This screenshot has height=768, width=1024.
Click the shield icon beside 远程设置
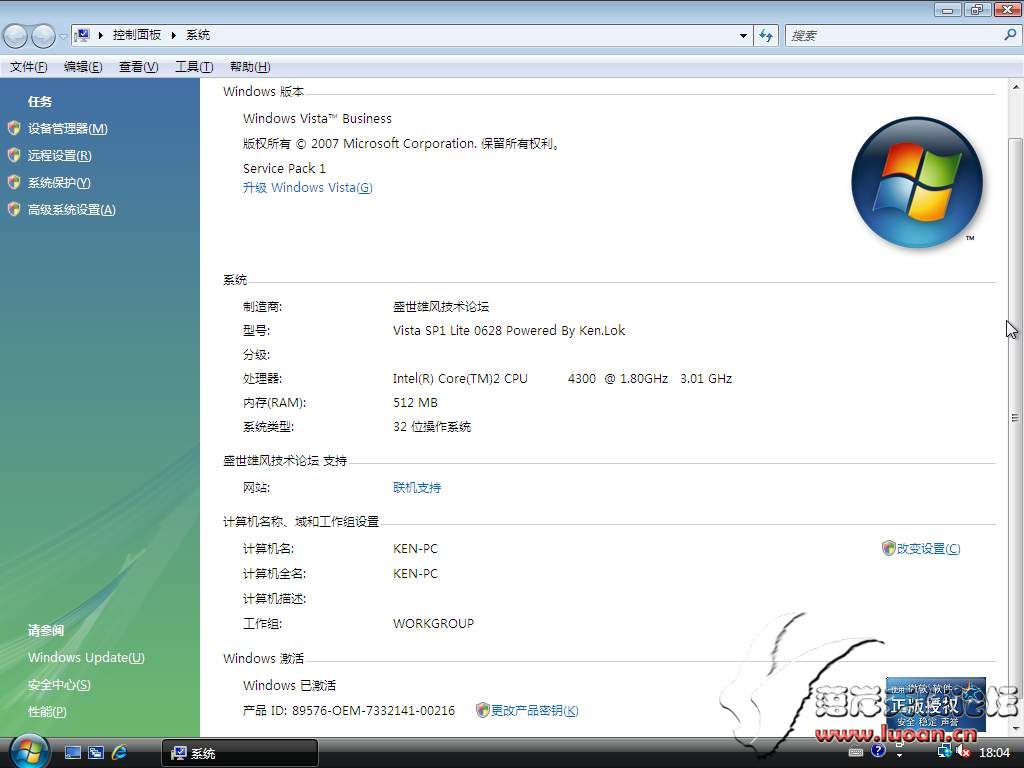(14, 155)
